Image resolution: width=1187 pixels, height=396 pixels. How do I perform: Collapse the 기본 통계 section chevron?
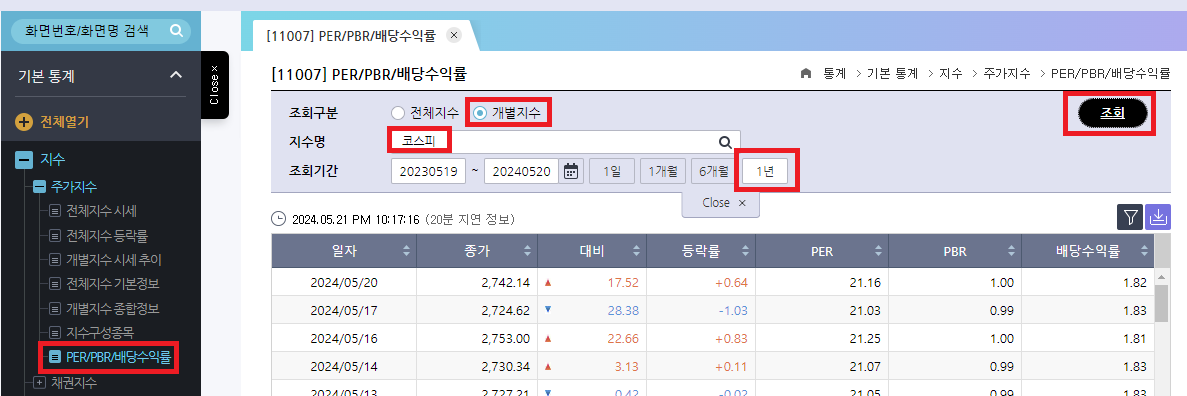[176, 75]
